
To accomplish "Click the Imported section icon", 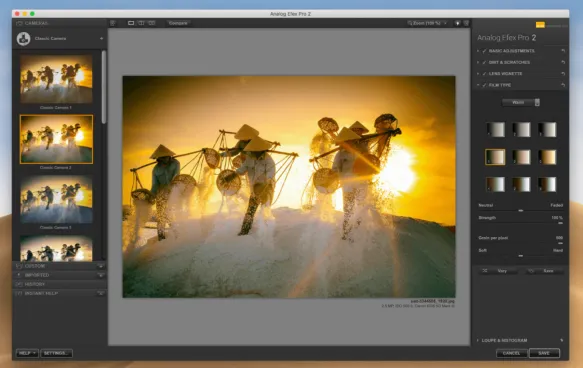I will 19,275.
